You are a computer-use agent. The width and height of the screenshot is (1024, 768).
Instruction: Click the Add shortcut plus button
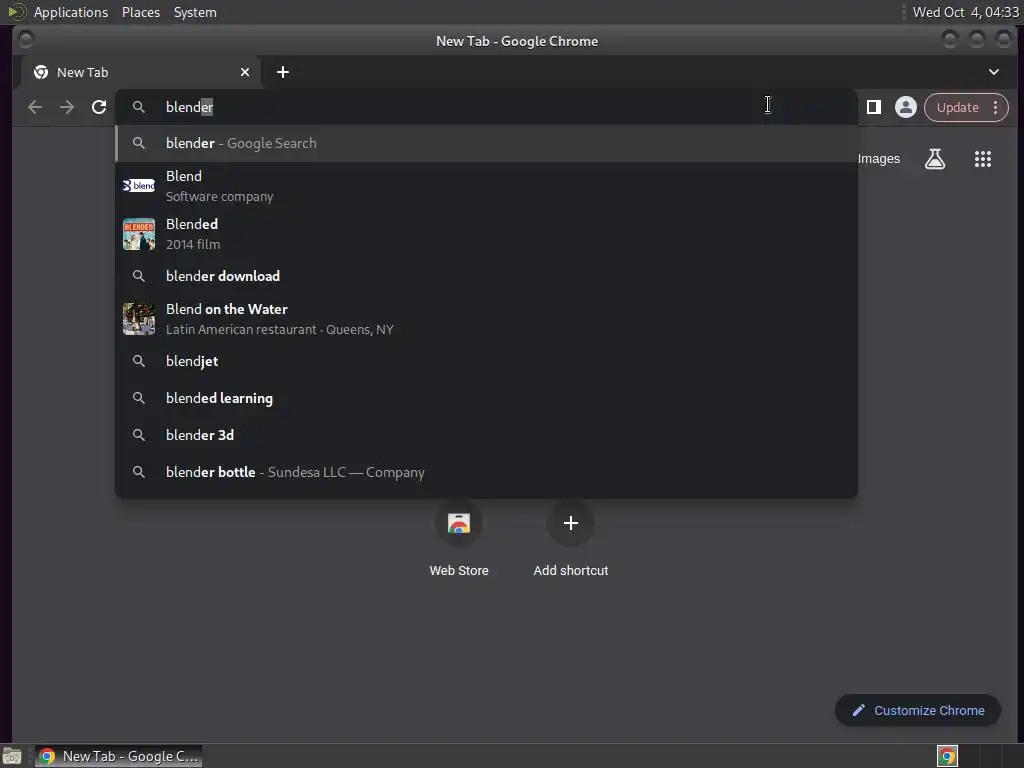[x=571, y=523]
